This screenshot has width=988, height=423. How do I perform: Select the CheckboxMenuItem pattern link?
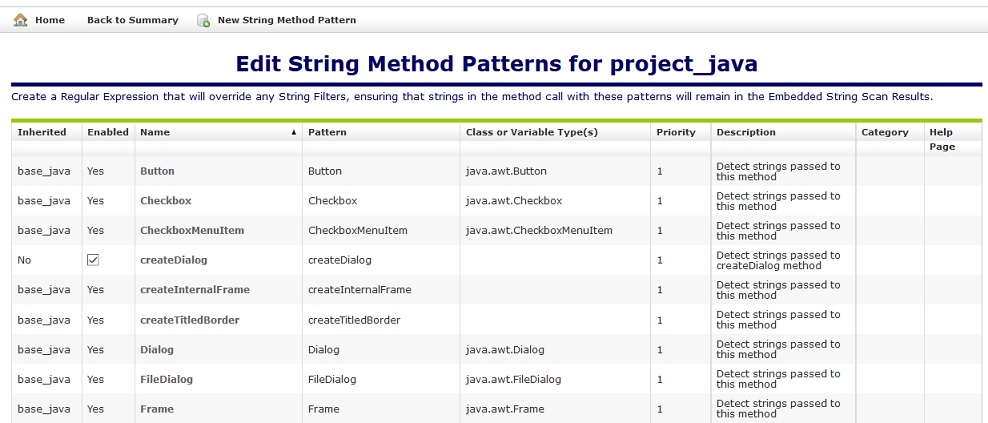click(191, 230)
